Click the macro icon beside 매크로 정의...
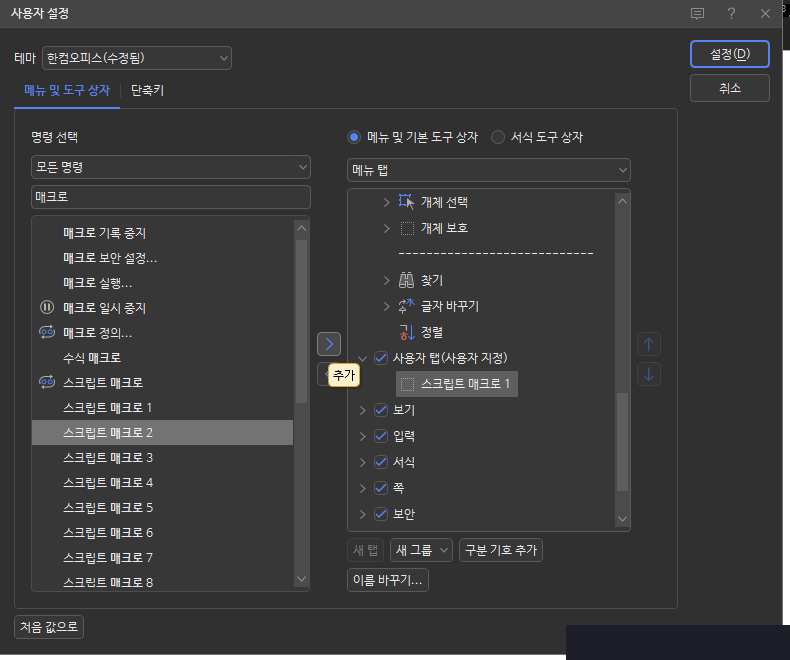Viewport: 790px width, 660px height. pos(47,333)
